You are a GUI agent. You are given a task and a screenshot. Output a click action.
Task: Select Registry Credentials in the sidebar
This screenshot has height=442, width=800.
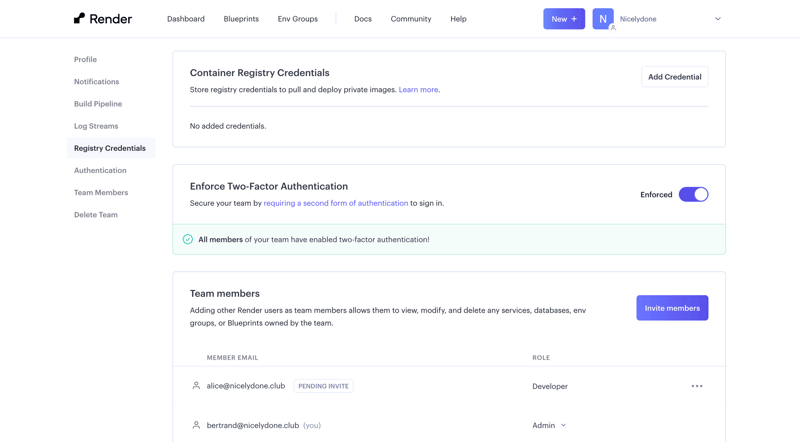(111, 148)
